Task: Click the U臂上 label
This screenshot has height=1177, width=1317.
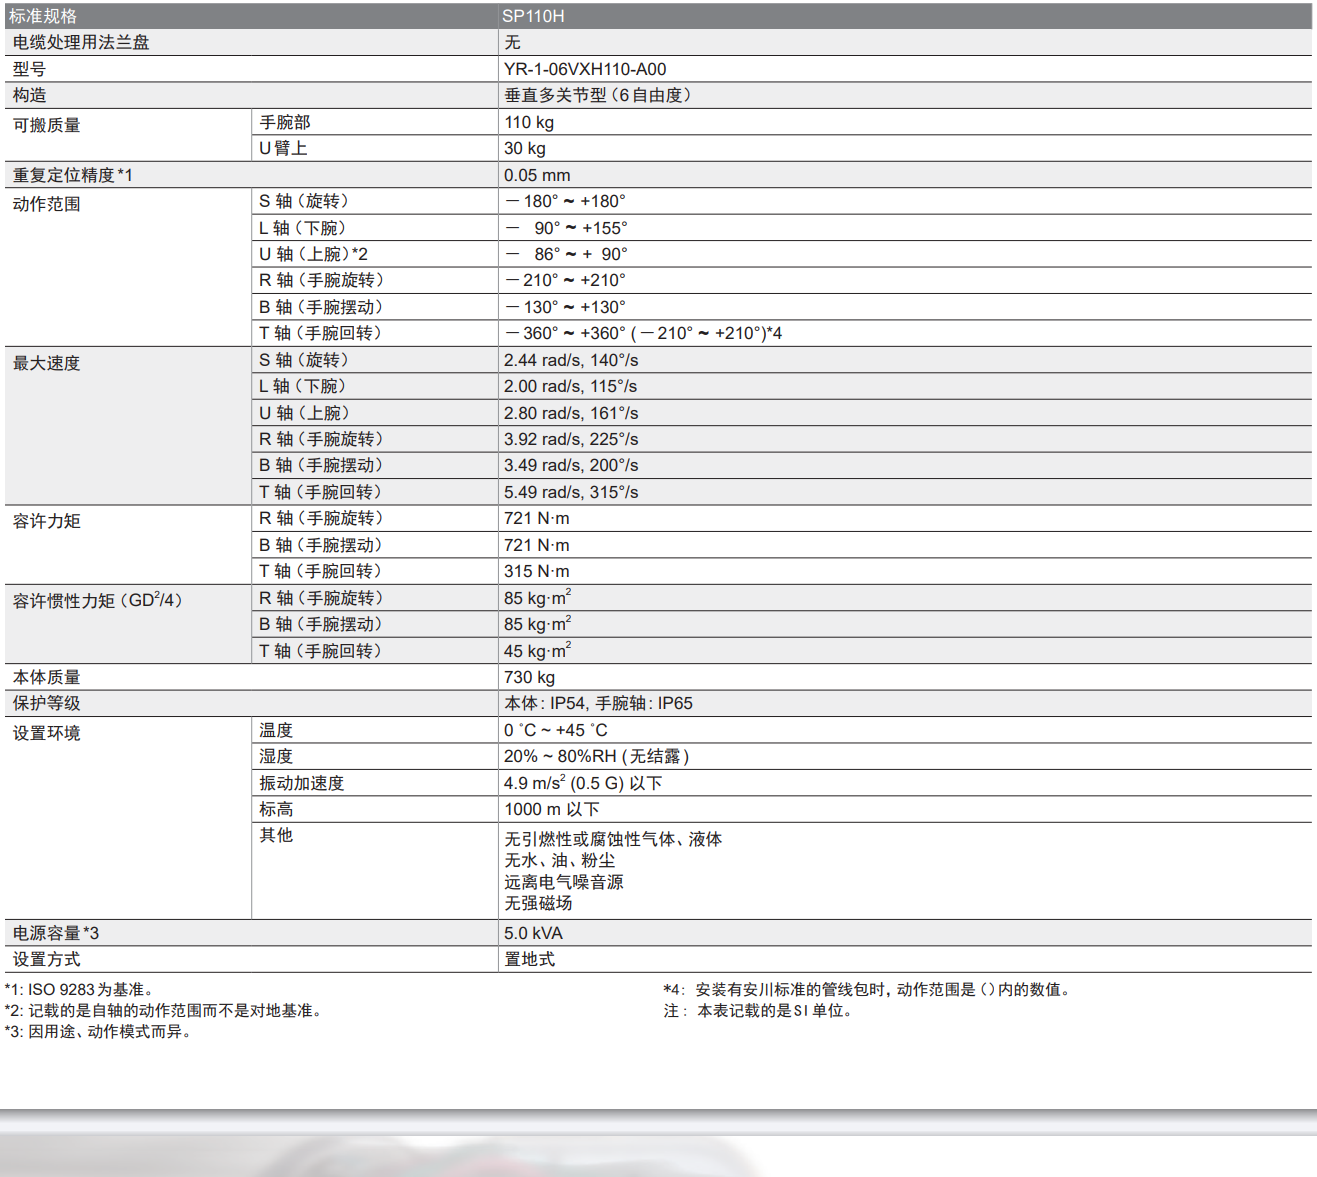Action: tap(283, 148)
